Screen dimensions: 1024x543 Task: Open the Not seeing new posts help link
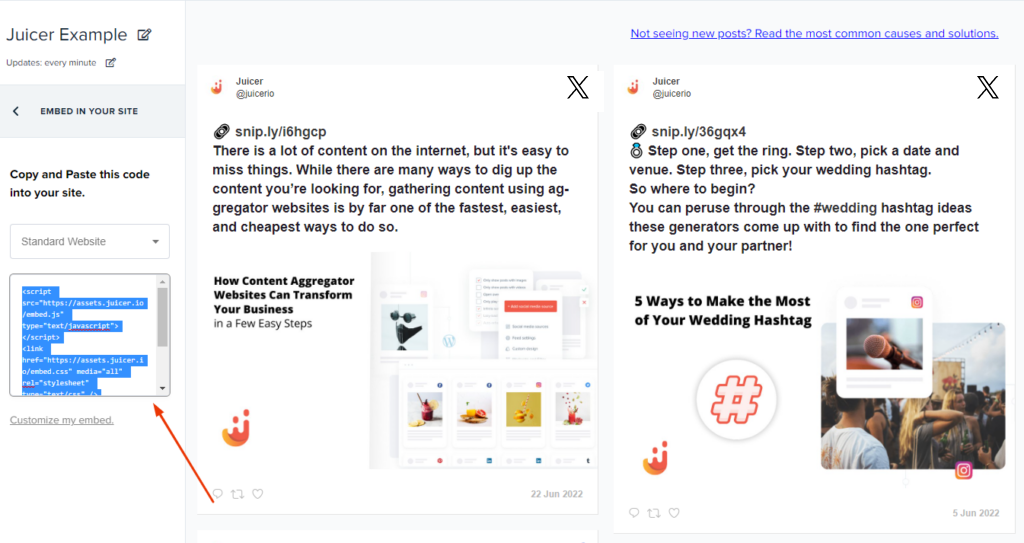coord(814,33)
